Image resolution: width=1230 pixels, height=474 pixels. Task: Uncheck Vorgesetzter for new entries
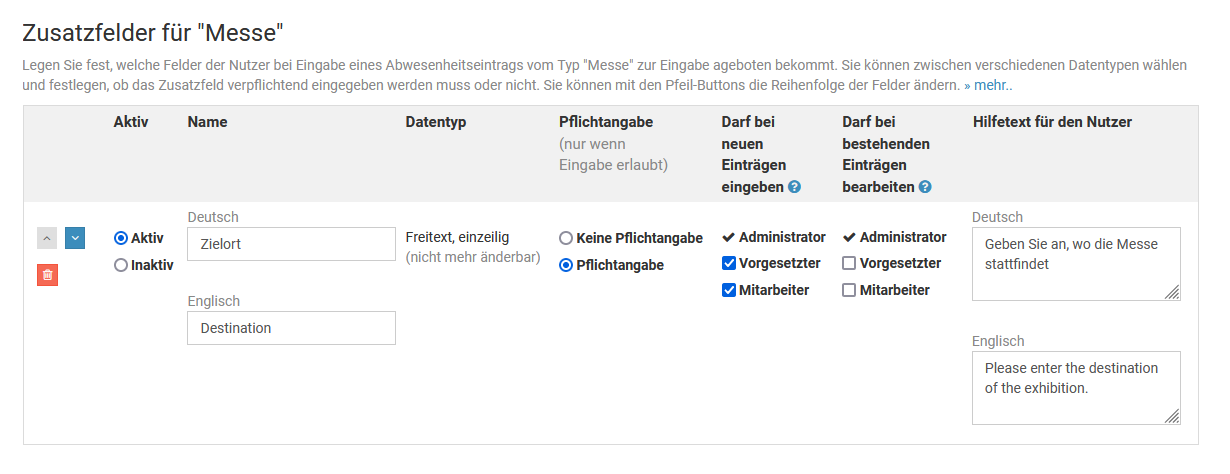point(729,264)
